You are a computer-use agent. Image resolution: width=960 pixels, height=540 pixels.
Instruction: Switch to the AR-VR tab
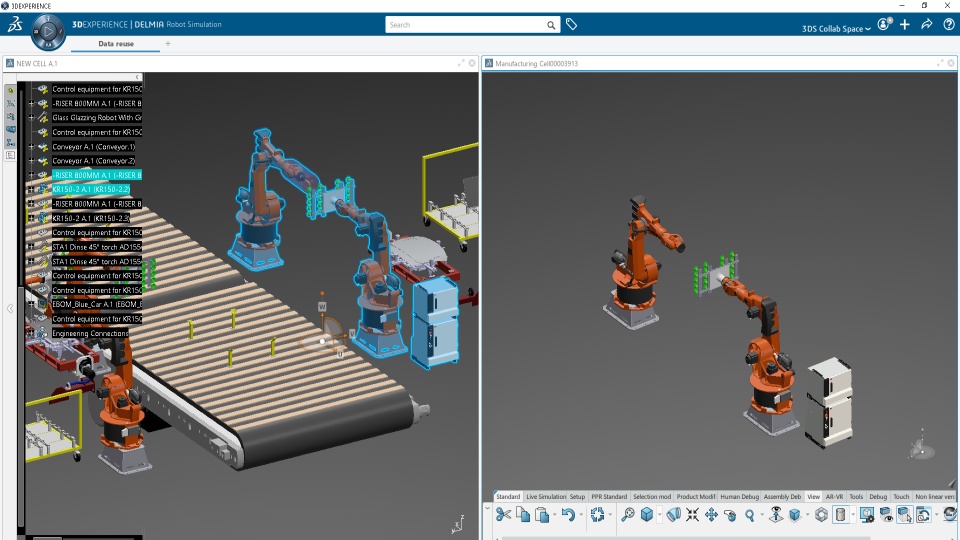(834, 497)
